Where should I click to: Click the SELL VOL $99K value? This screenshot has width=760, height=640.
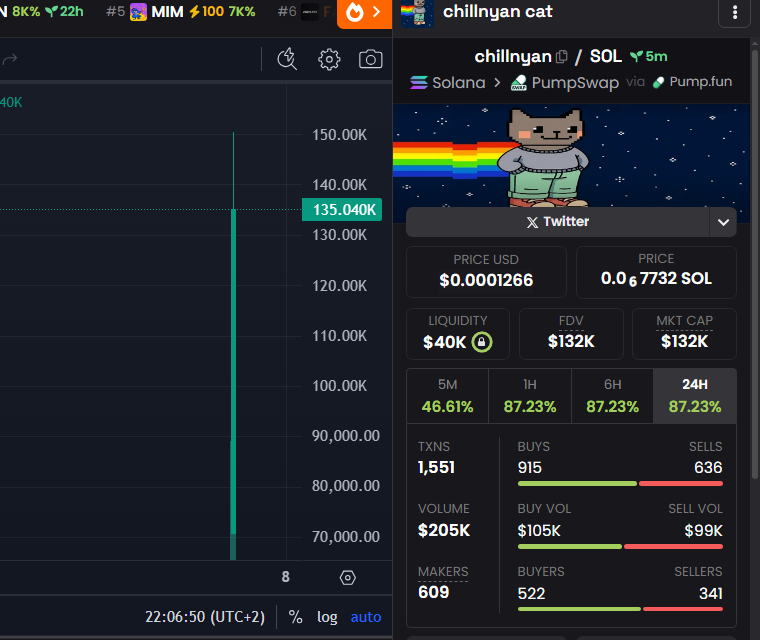click(x=703, y=531)
